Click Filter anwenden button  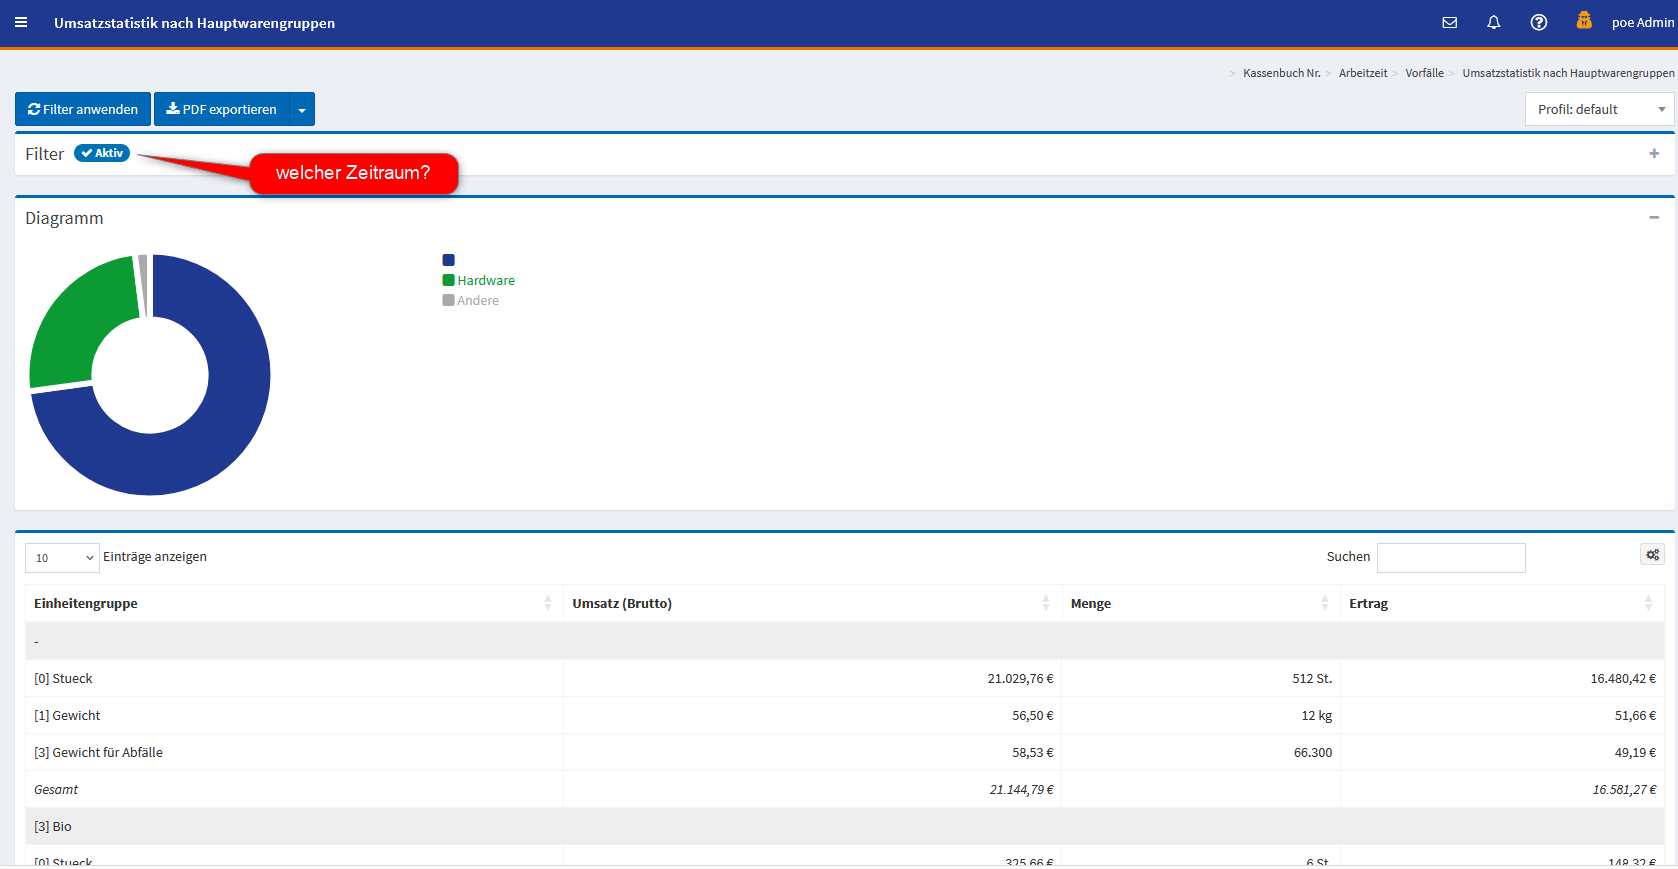click(x=83, y=110)
